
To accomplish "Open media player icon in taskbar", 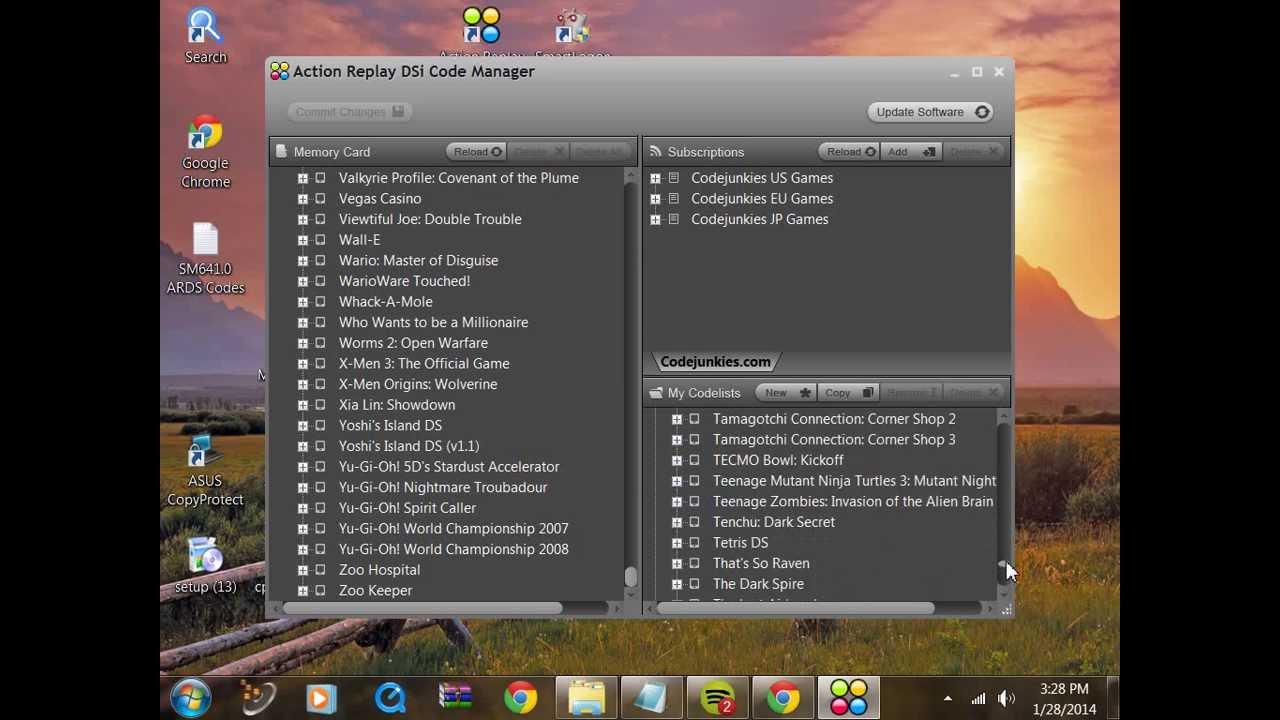I will tap(321, 698).
